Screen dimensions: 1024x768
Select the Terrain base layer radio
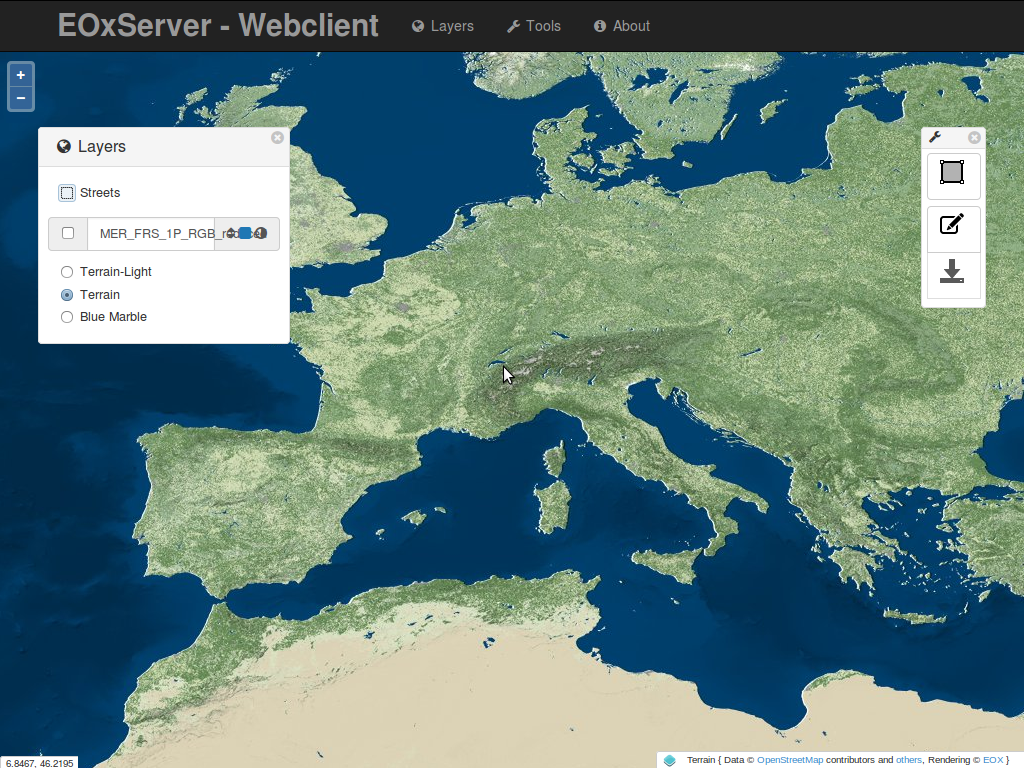[x=67, y=295]
